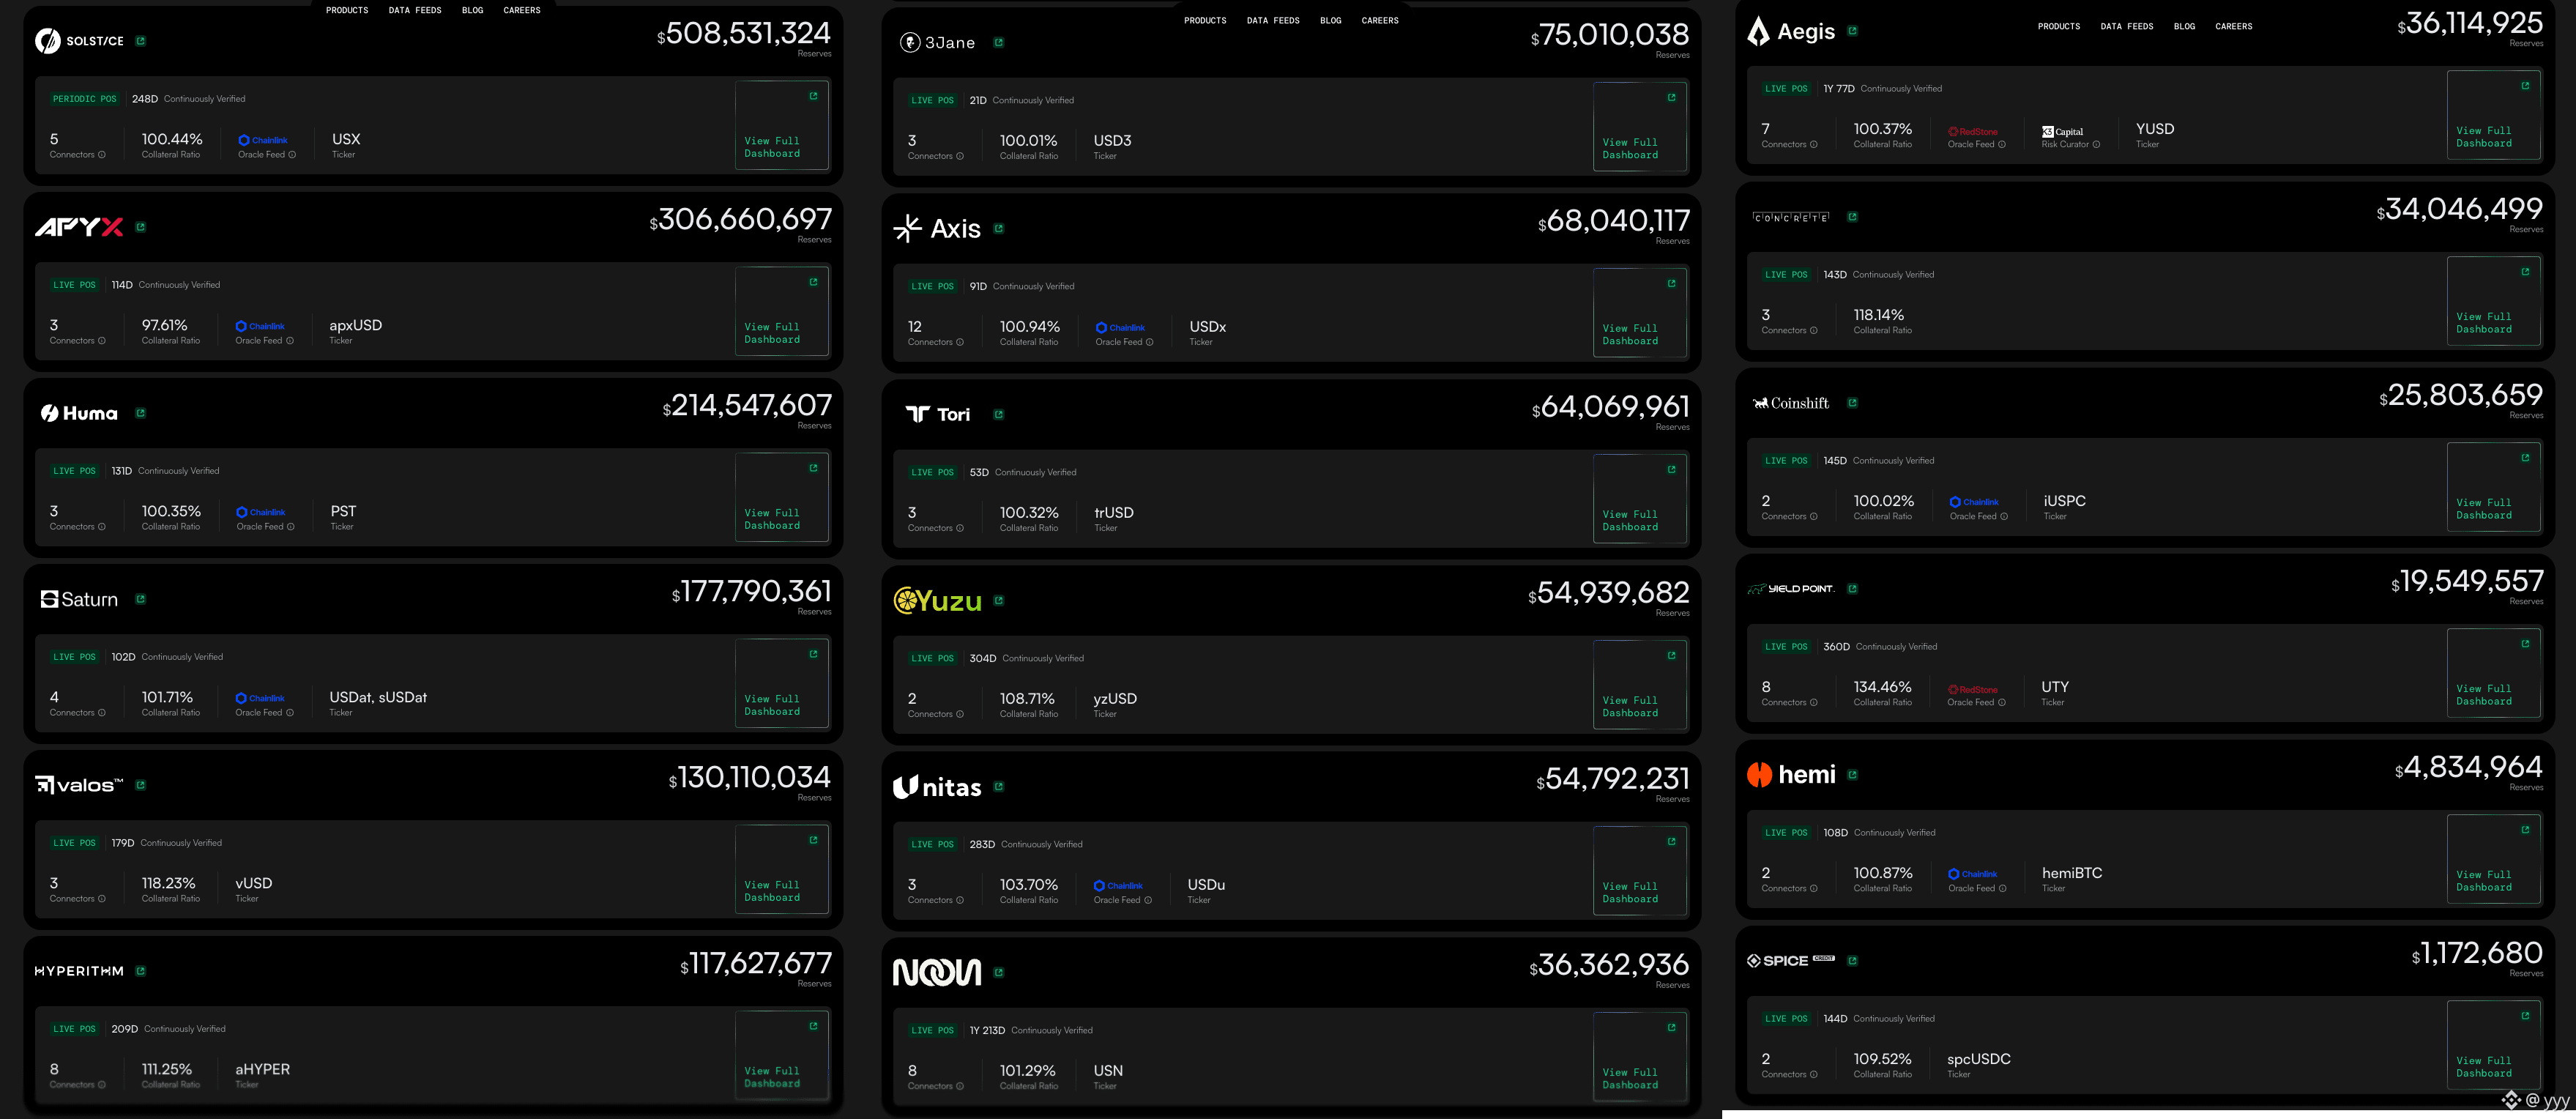Click the 'USDat, sUSDat' ticker text
Screen dimensions: 2576x1119
[x=378, y=697]
